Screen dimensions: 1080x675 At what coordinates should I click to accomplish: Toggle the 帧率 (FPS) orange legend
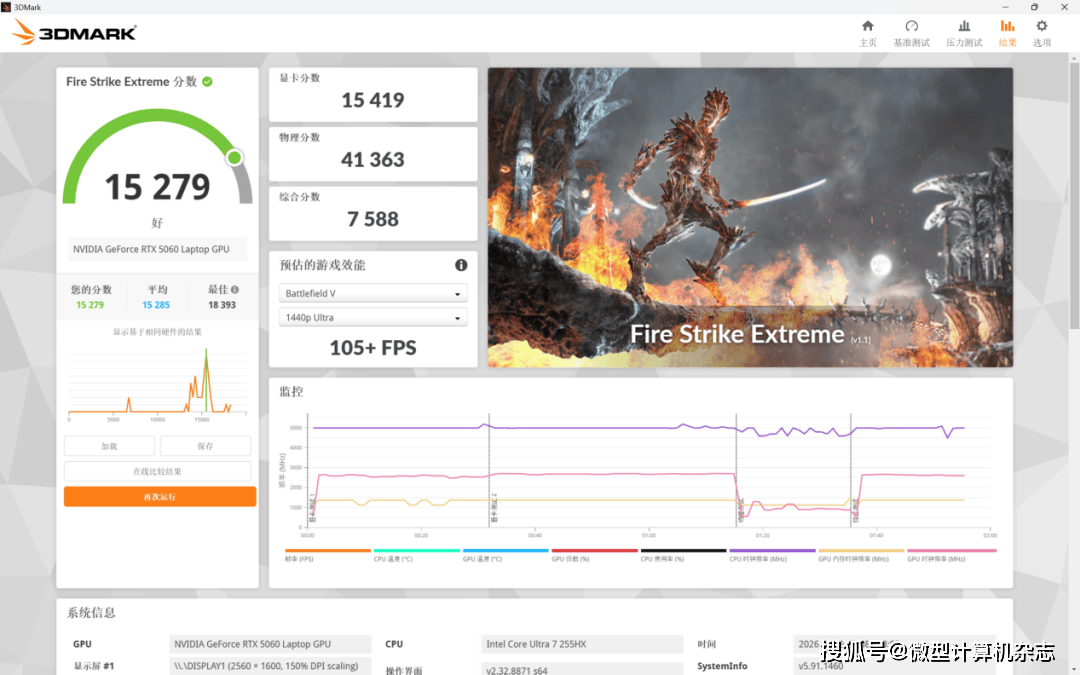coord(328,555)
